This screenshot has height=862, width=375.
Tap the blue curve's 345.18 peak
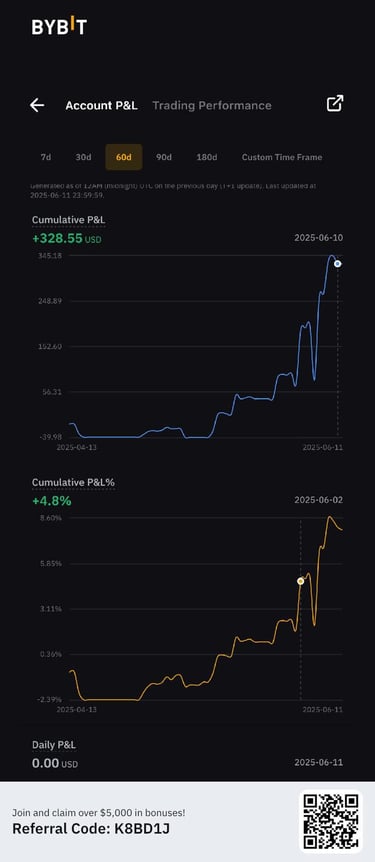coord(332,256)
